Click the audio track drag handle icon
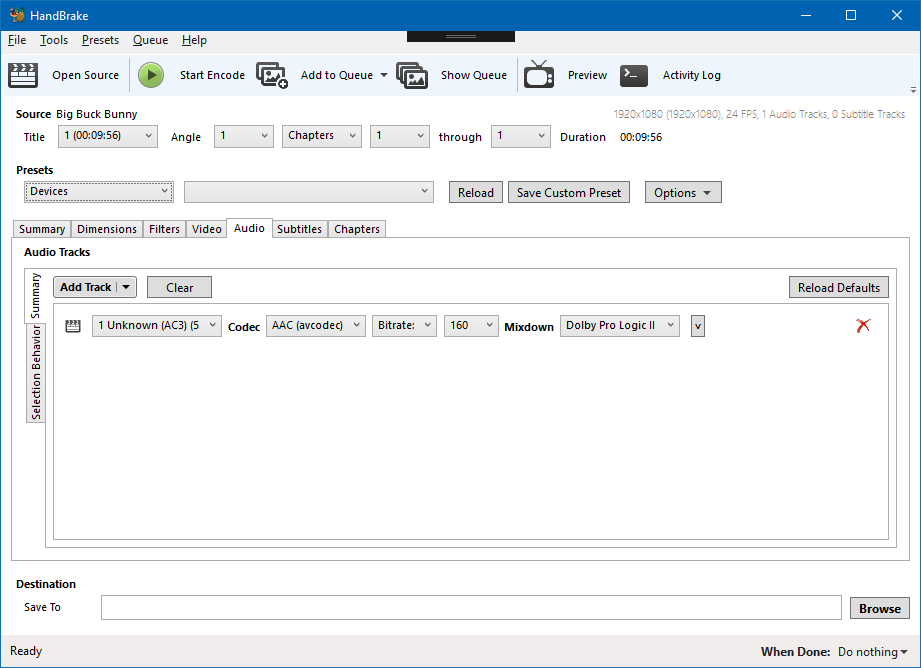Screen dimensions: 921x668 73,326
